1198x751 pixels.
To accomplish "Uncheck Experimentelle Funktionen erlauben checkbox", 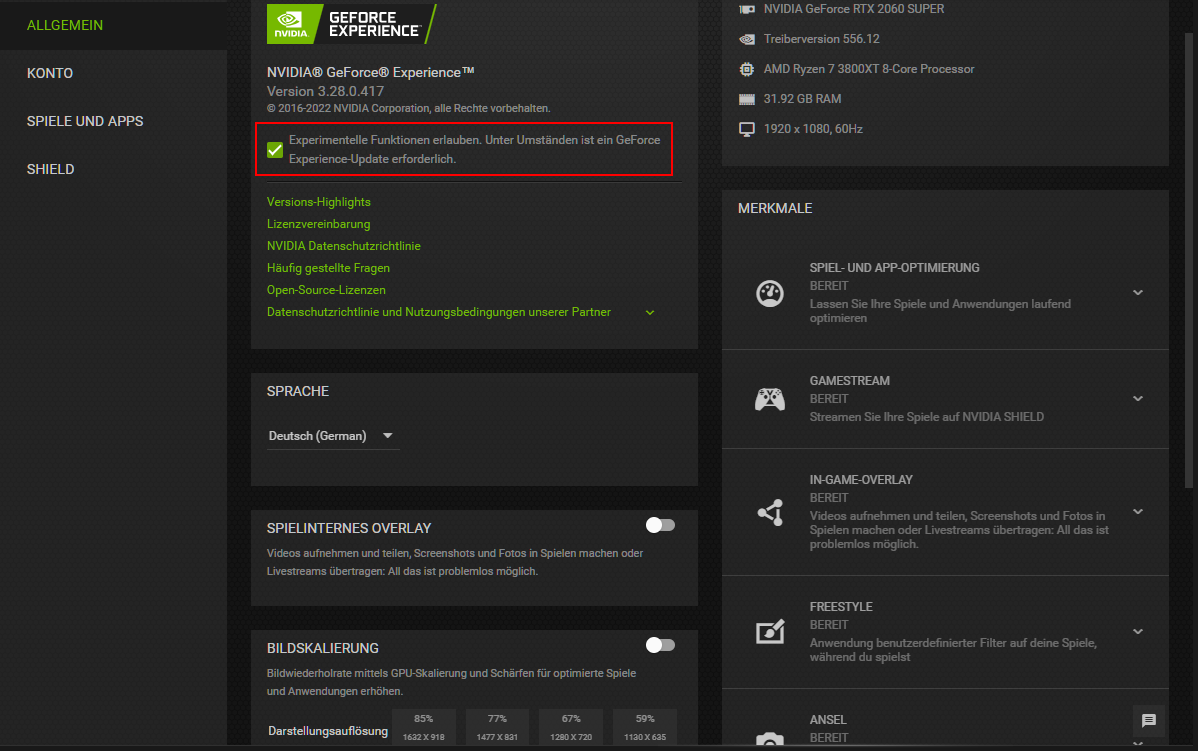I will (275, 150).
